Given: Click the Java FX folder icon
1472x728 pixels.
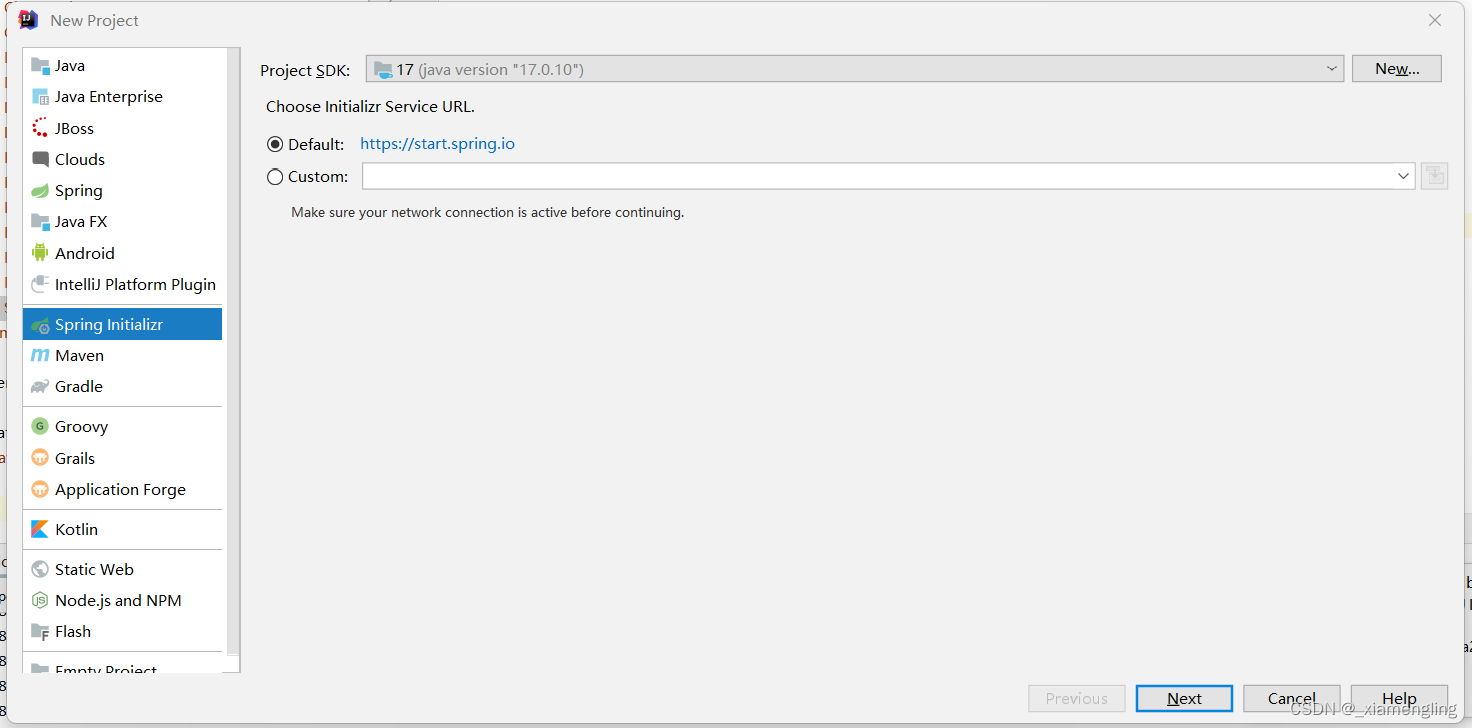Looking at the screenshot, I should (40, 222).
